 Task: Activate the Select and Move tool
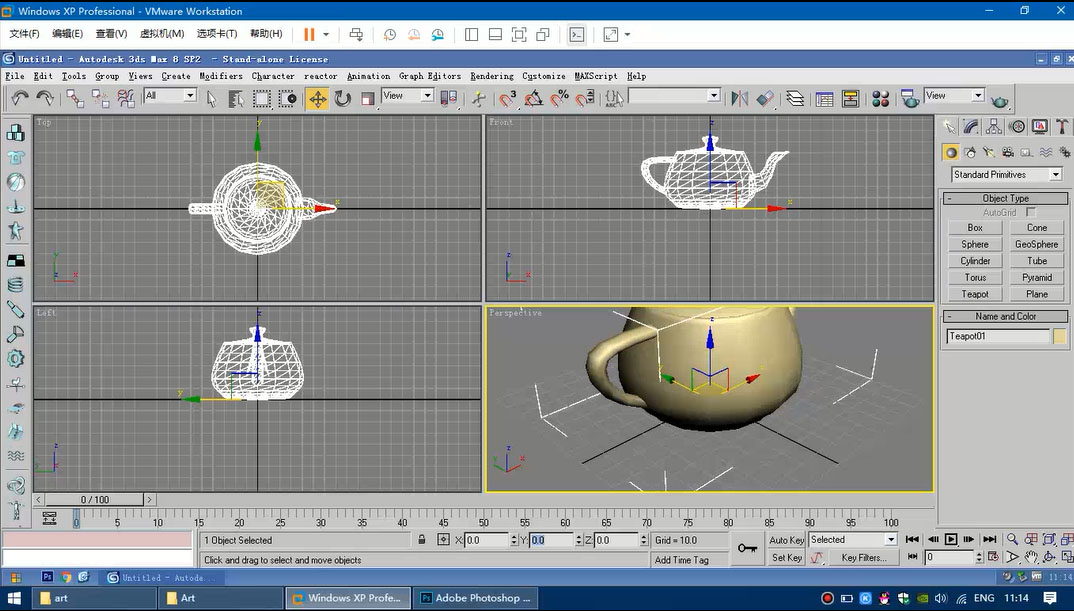point(317,99)
